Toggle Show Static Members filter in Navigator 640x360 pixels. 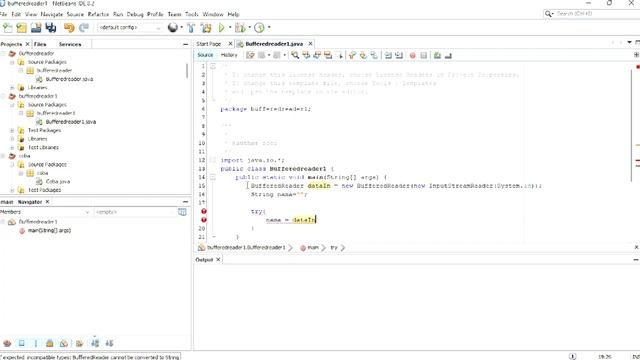click(x=36, y=343)
